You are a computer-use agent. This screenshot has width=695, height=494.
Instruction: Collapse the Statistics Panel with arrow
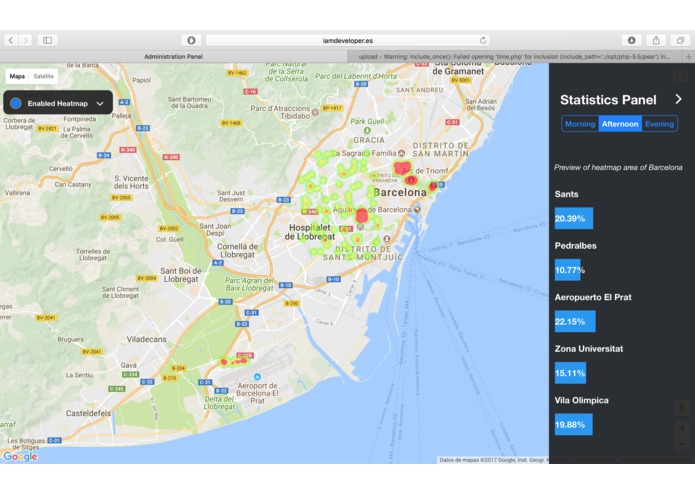[x=678, y=99]
